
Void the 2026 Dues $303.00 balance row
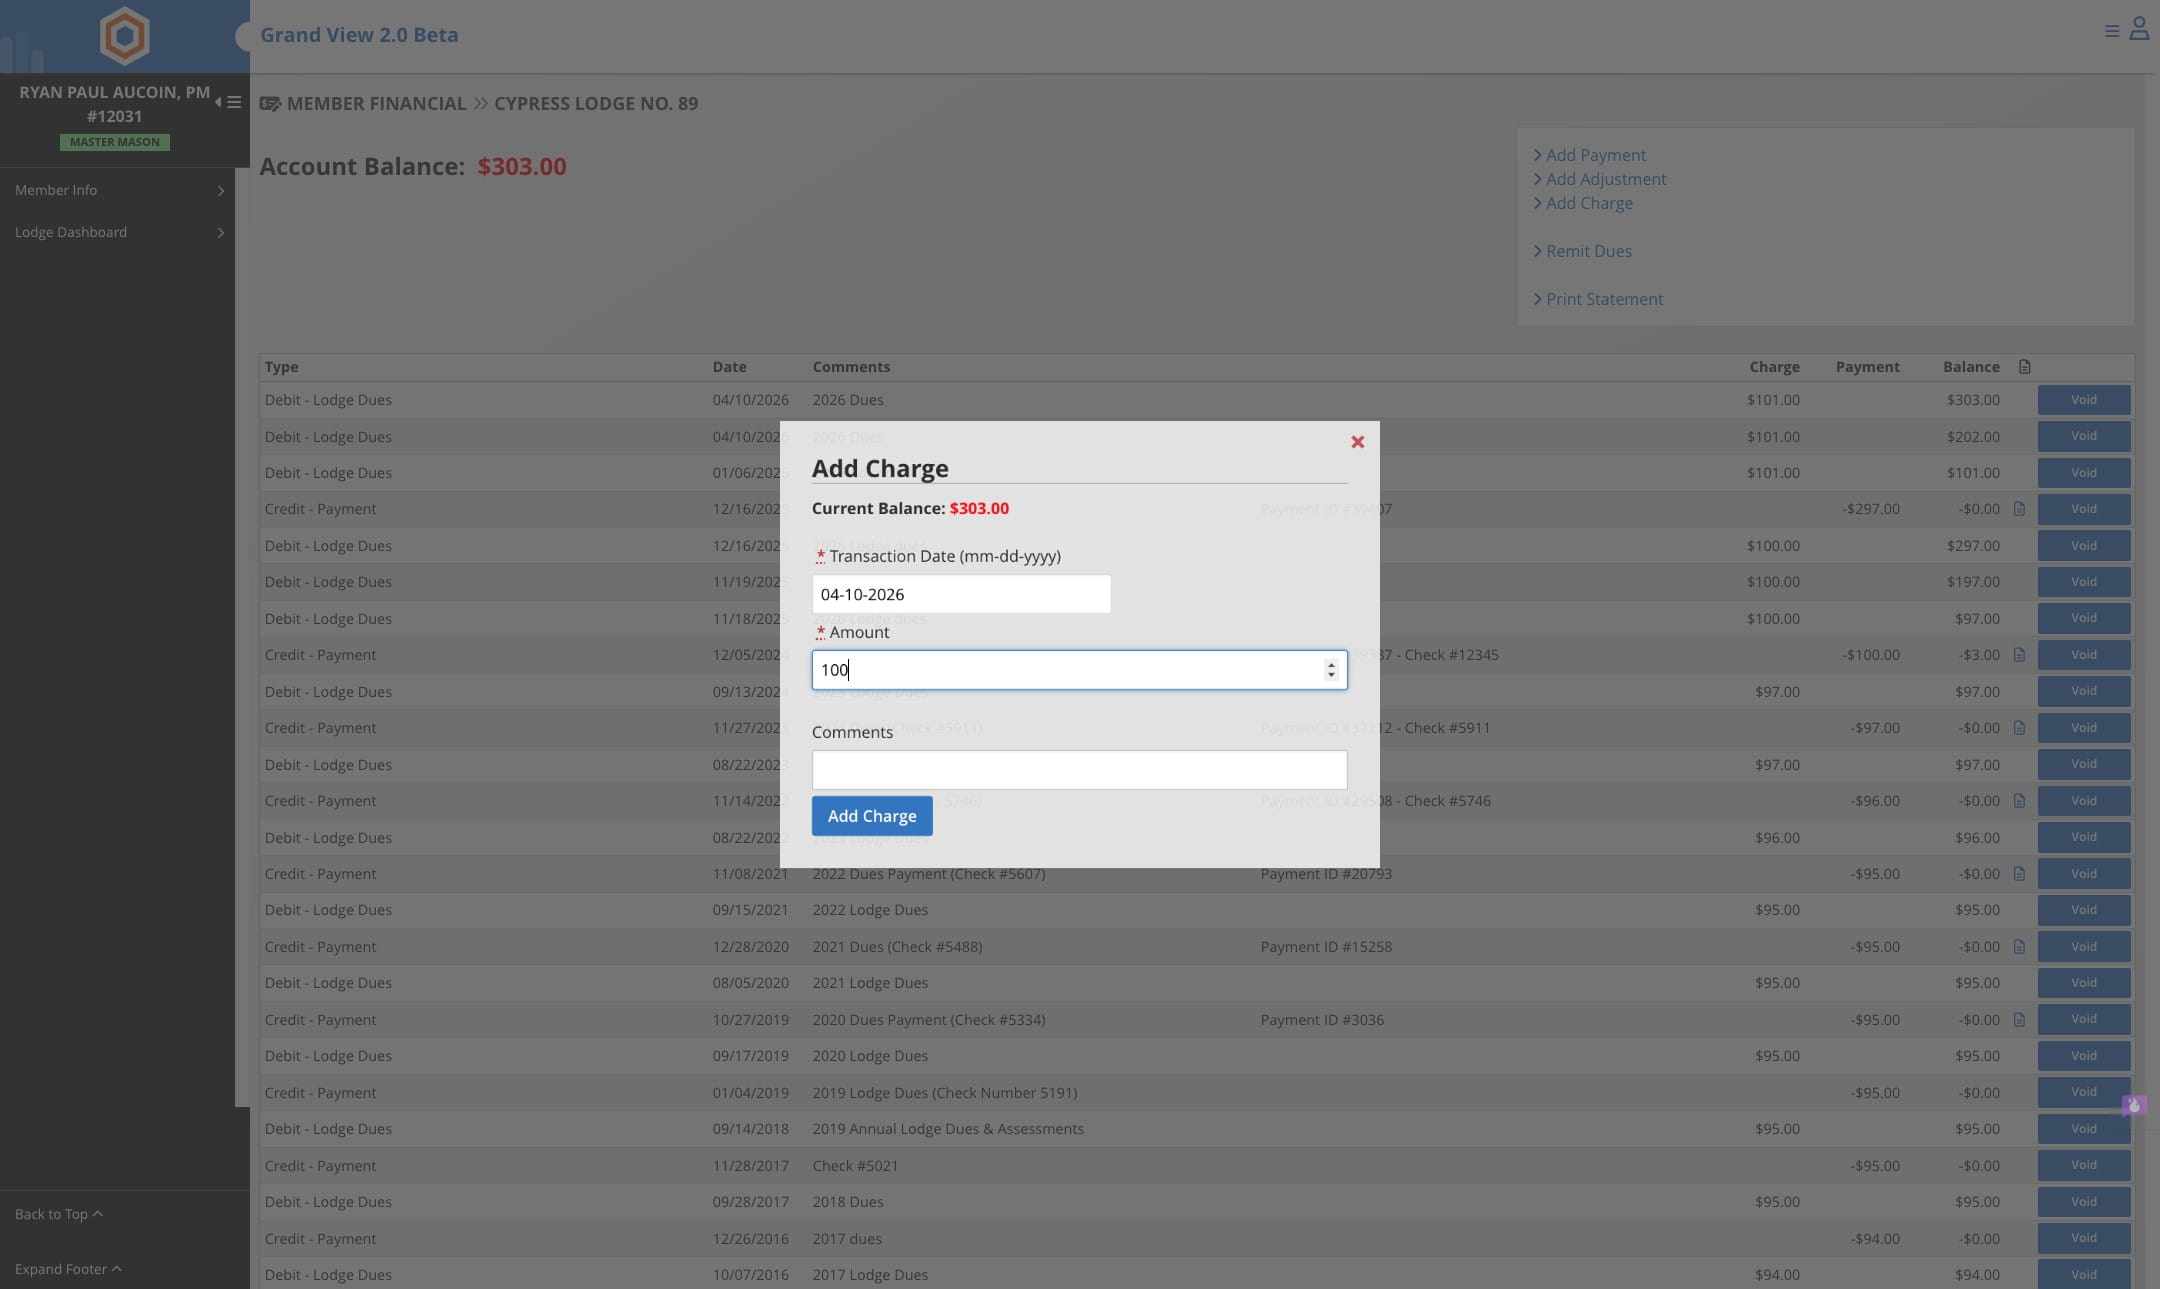pos(2083,400)
